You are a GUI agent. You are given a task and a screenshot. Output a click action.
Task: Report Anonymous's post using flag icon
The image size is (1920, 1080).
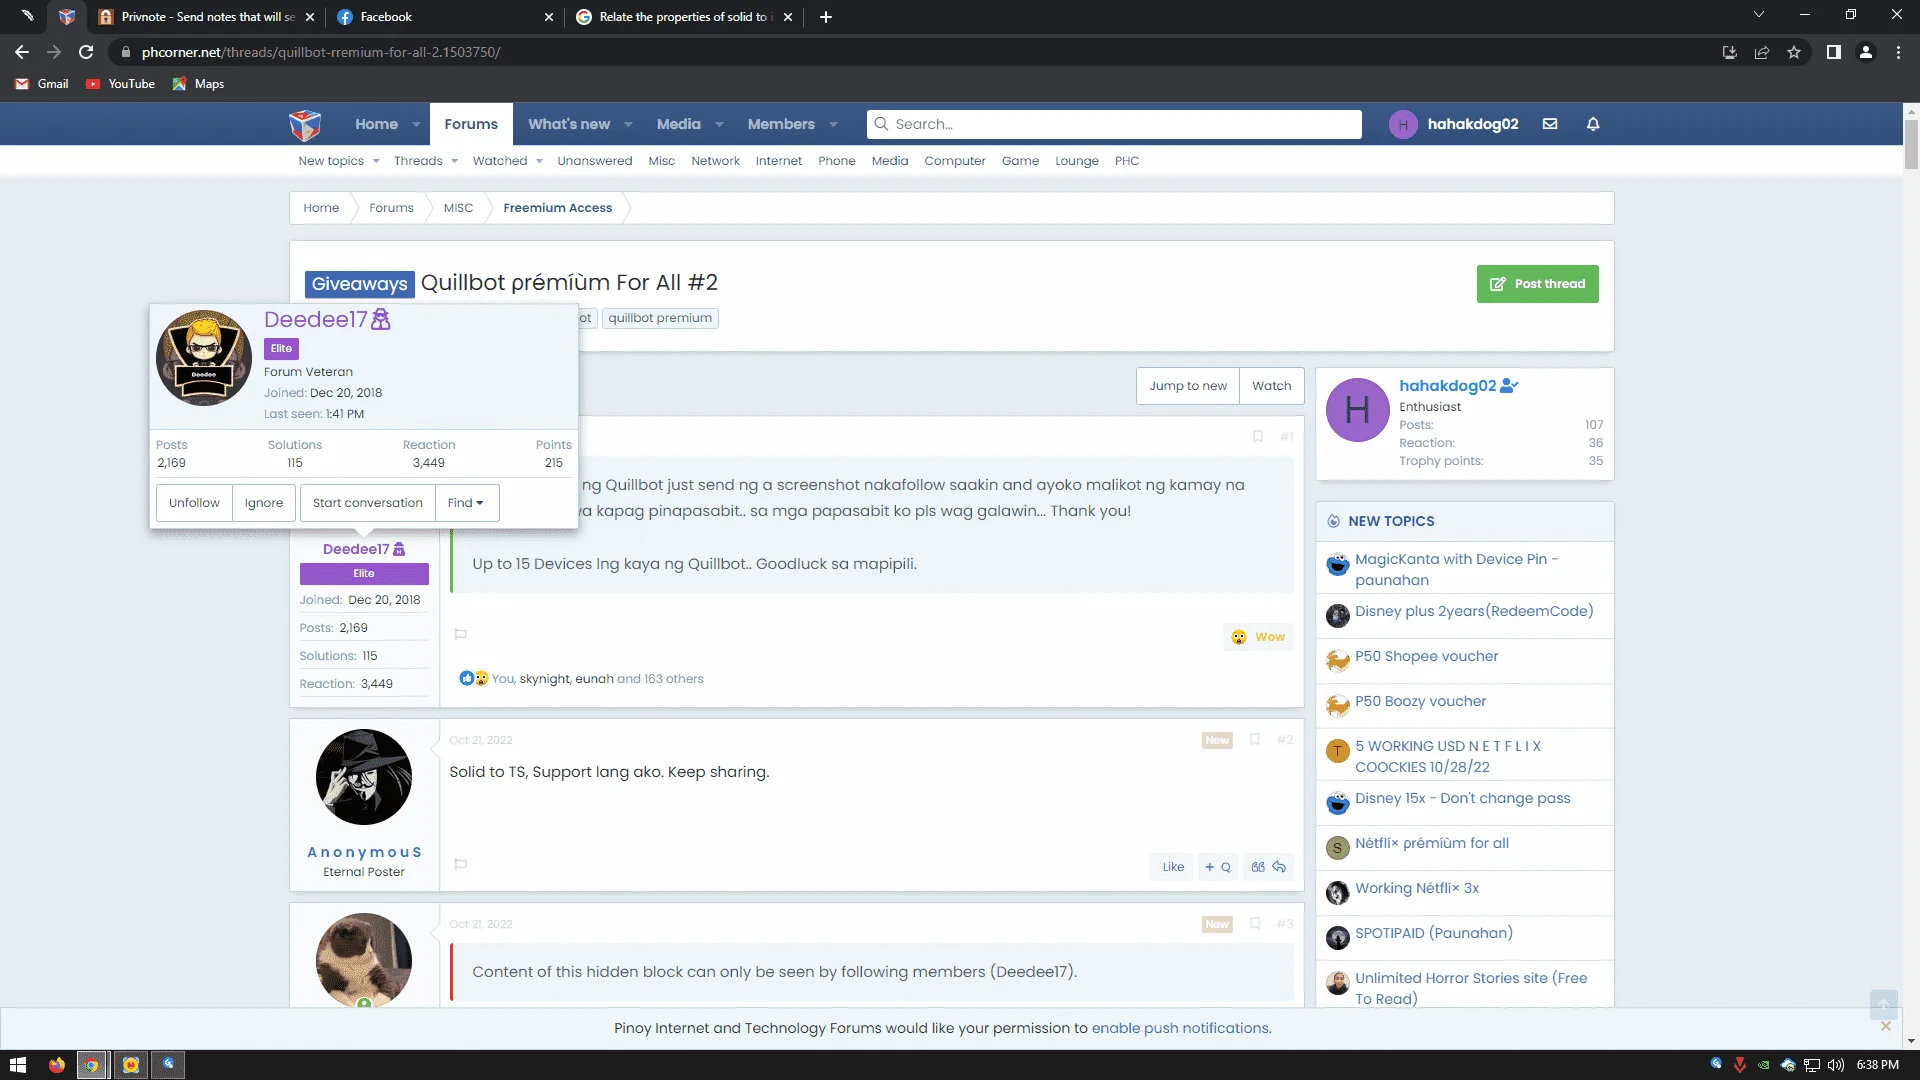[461, 864]
